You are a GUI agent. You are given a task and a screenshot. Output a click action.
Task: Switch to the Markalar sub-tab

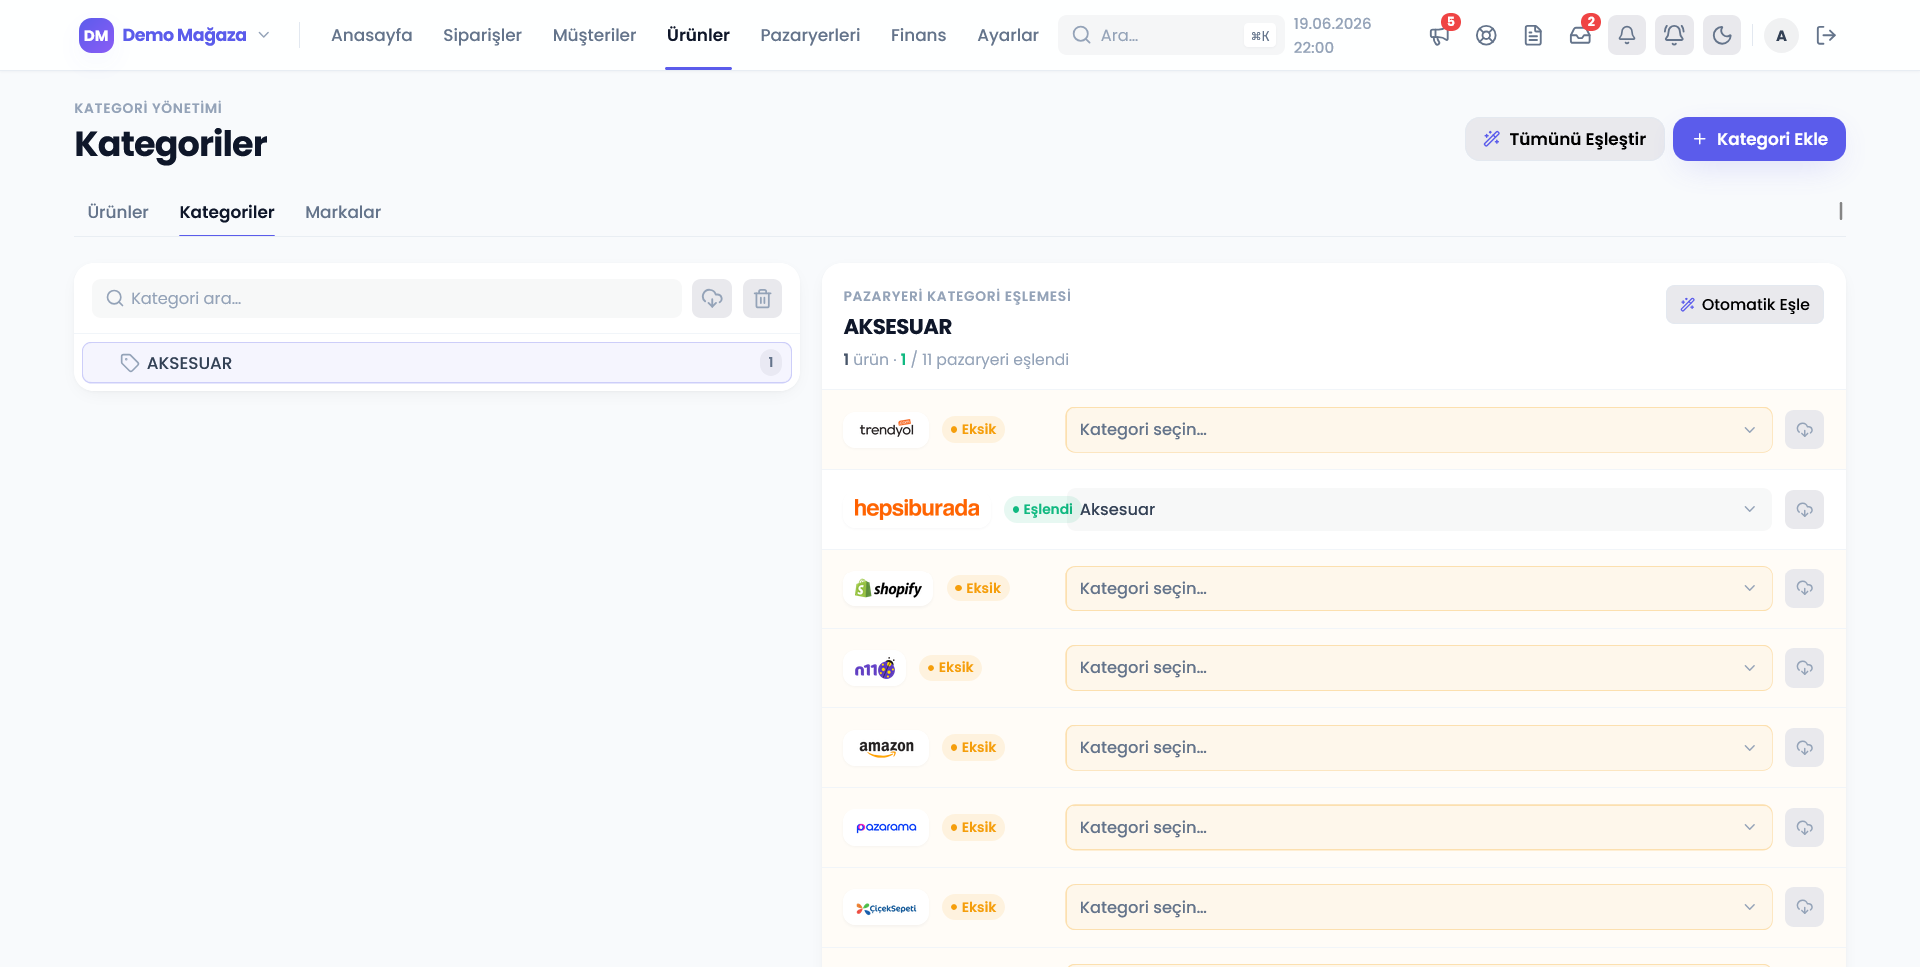(x=343, y=212)
